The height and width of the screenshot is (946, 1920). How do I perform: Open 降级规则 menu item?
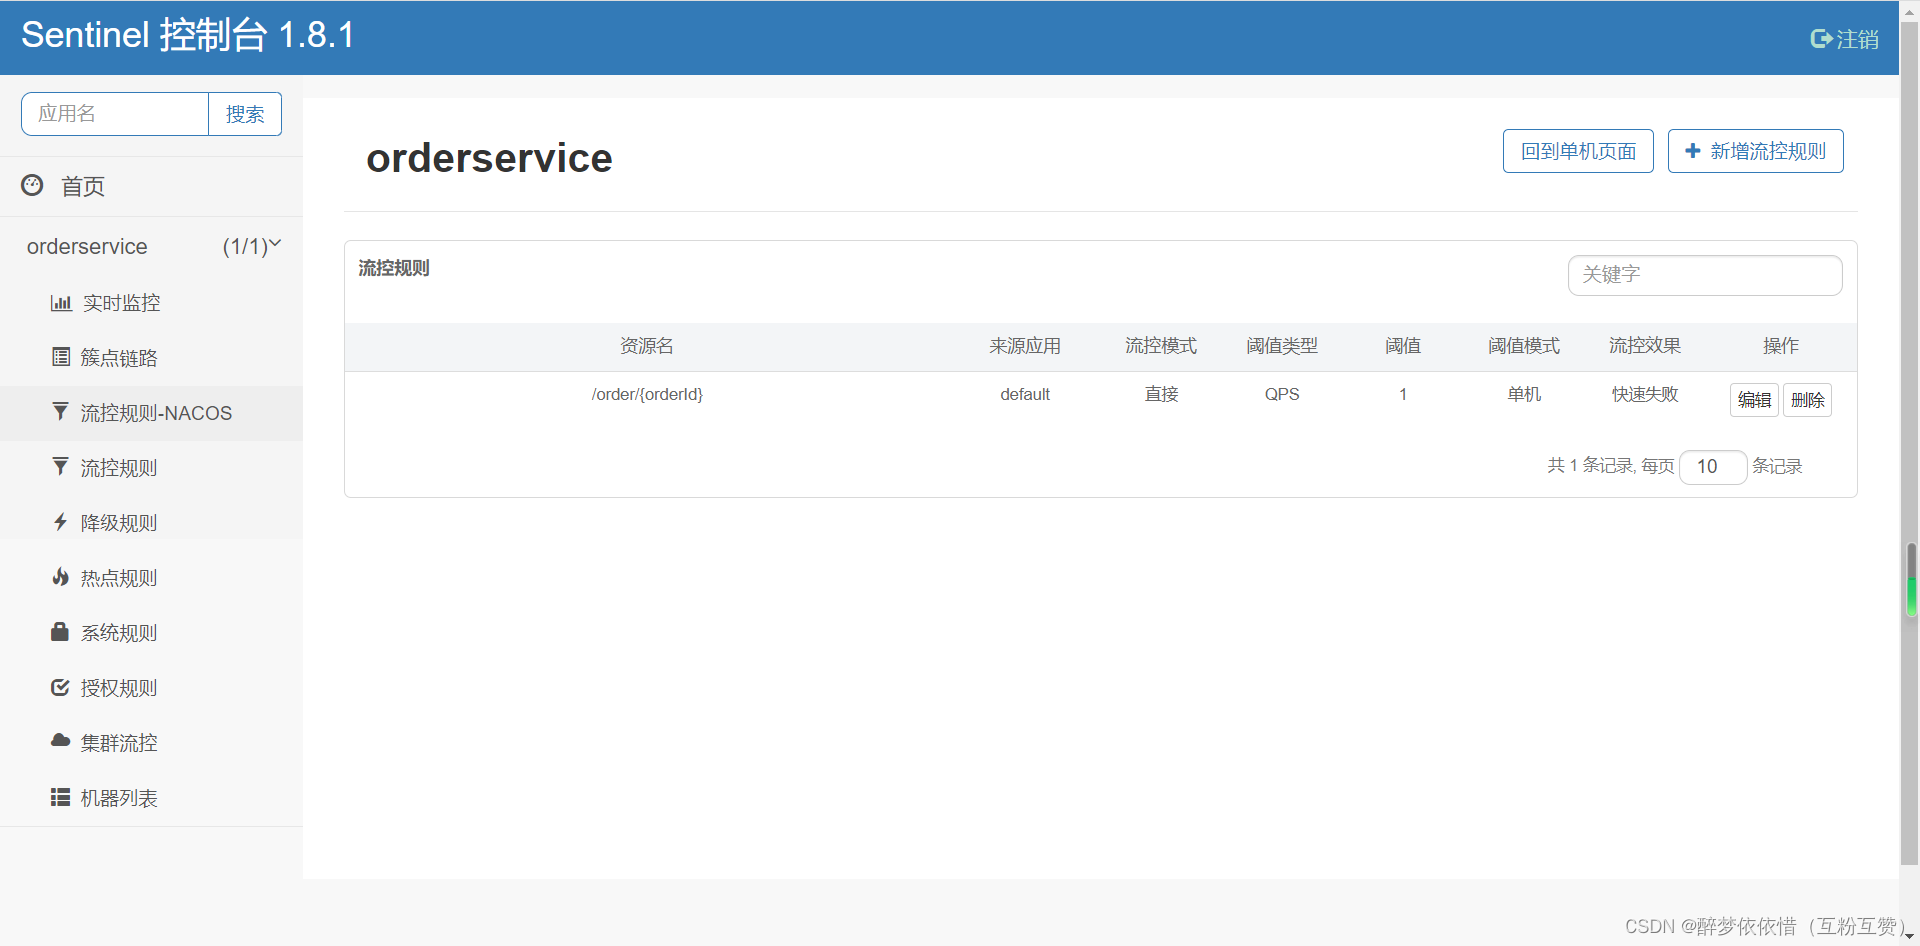151,523
